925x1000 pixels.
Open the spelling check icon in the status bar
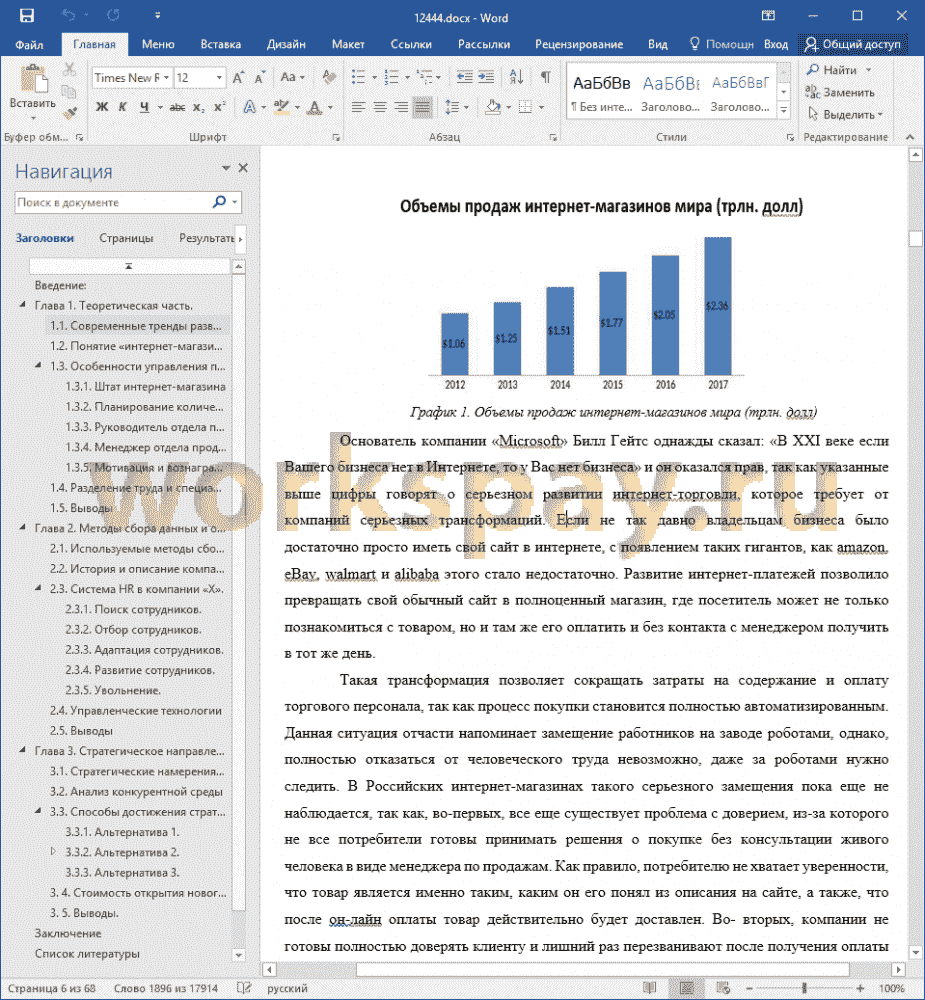tap(243, 988)
